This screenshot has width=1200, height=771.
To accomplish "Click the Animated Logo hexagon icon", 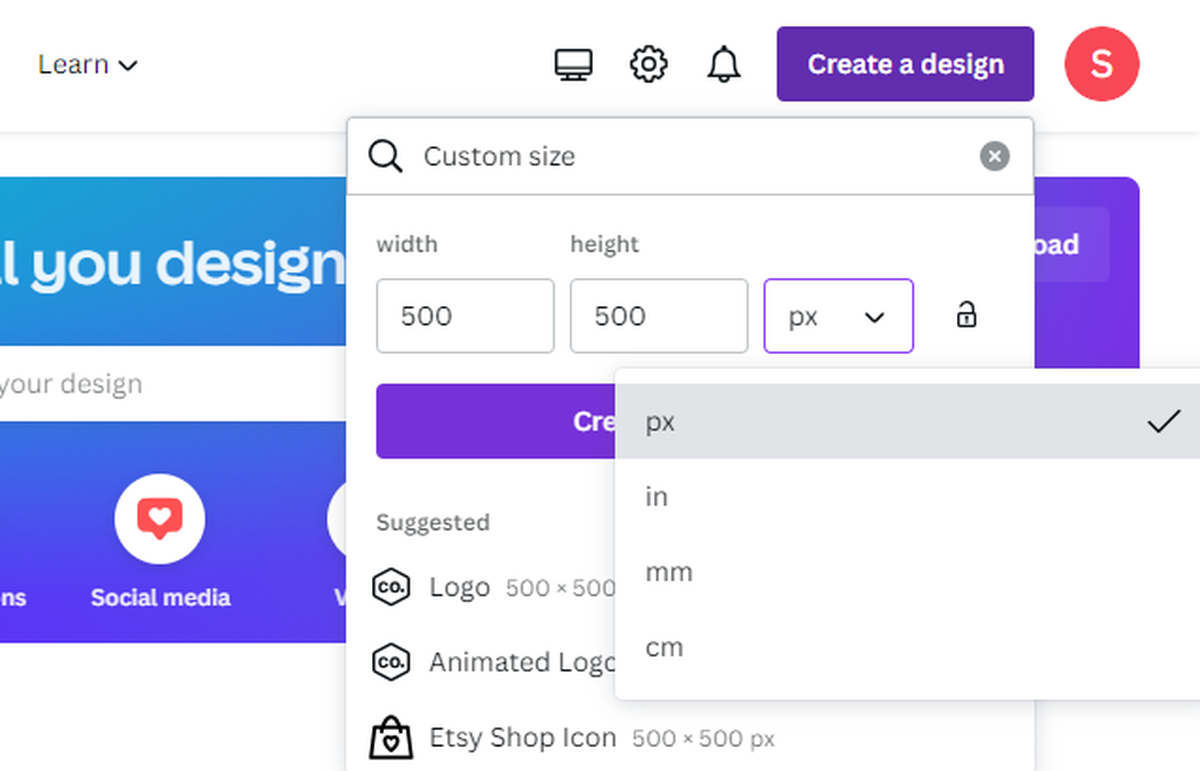I will coord(391,662).
